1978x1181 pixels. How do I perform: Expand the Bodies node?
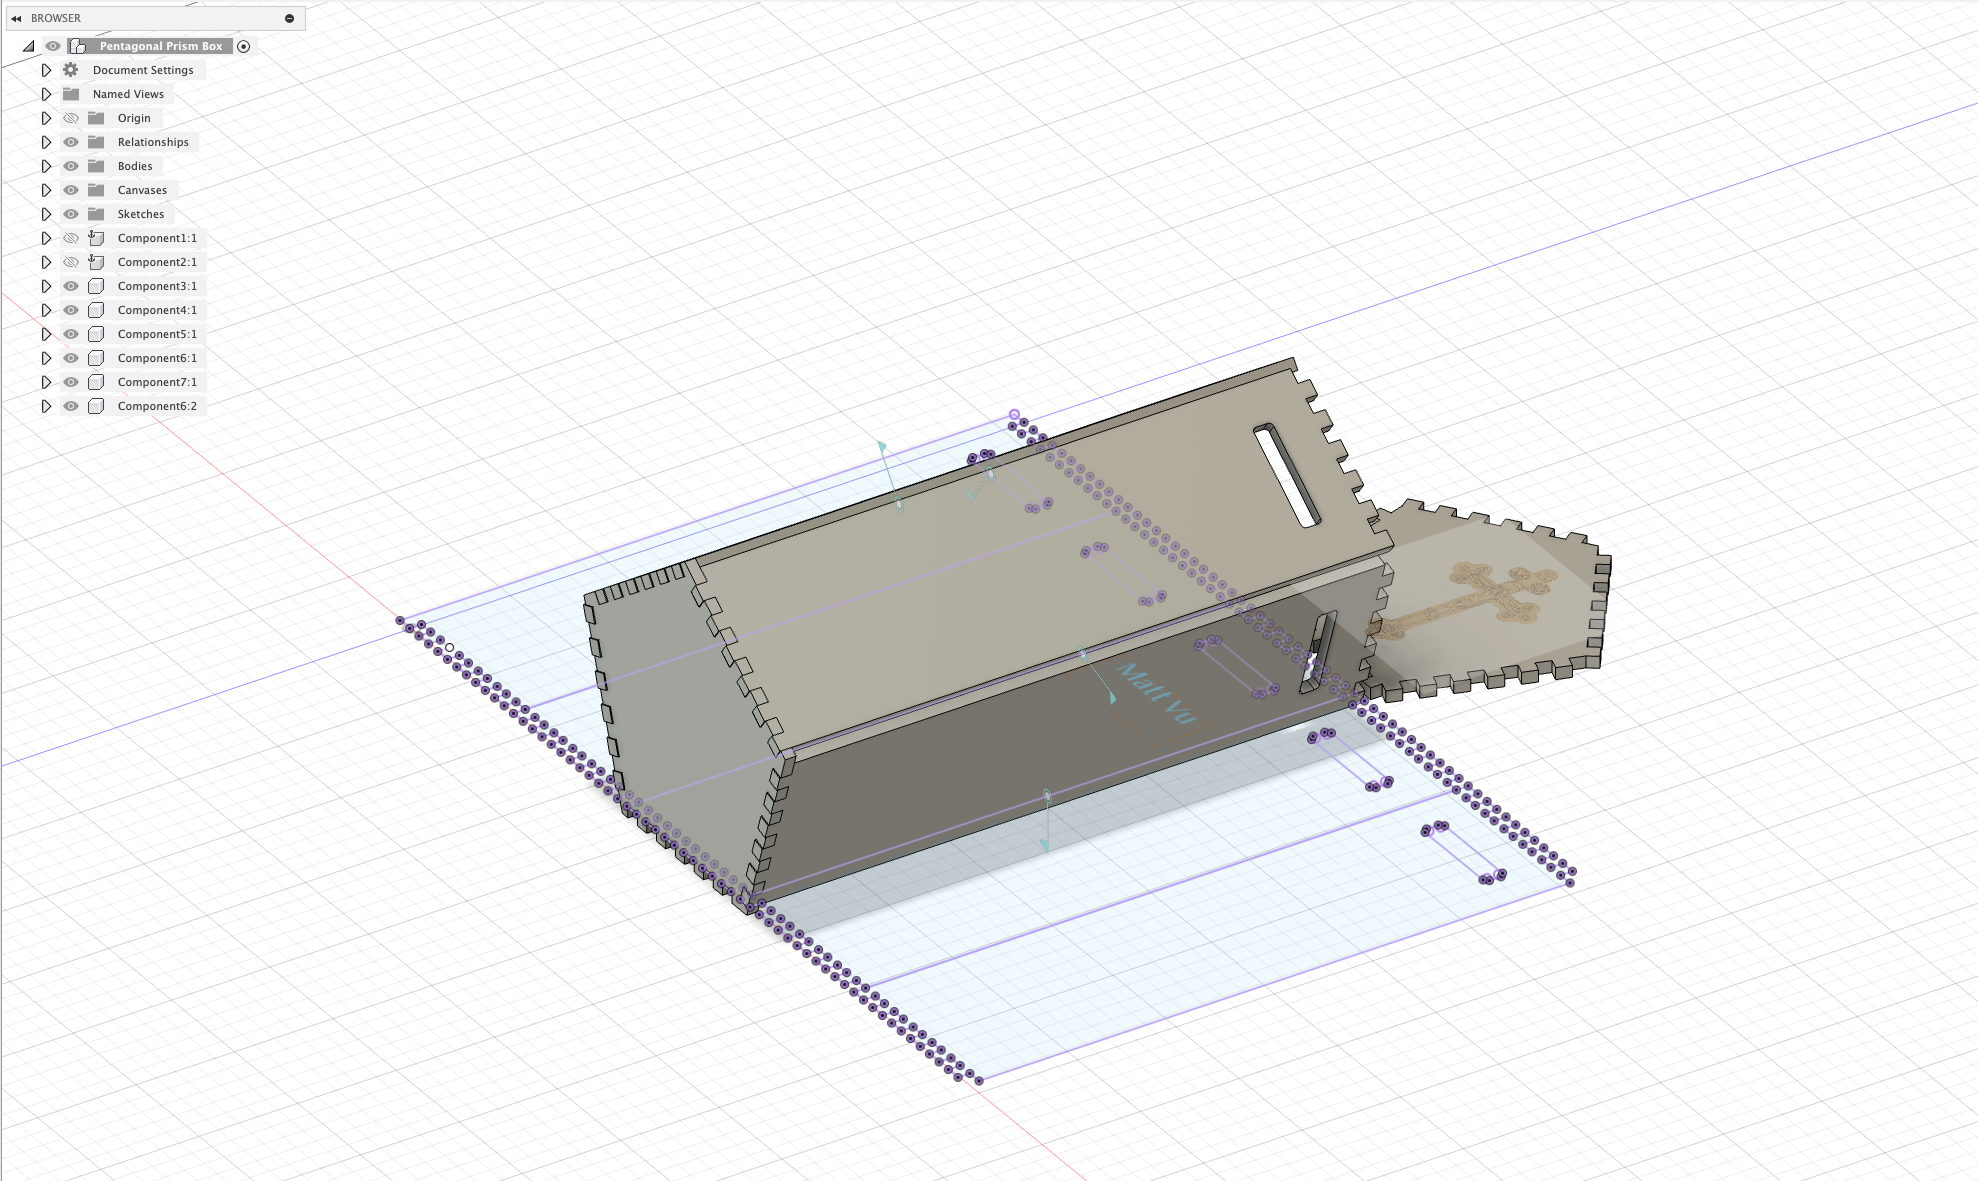pos(46,166)
